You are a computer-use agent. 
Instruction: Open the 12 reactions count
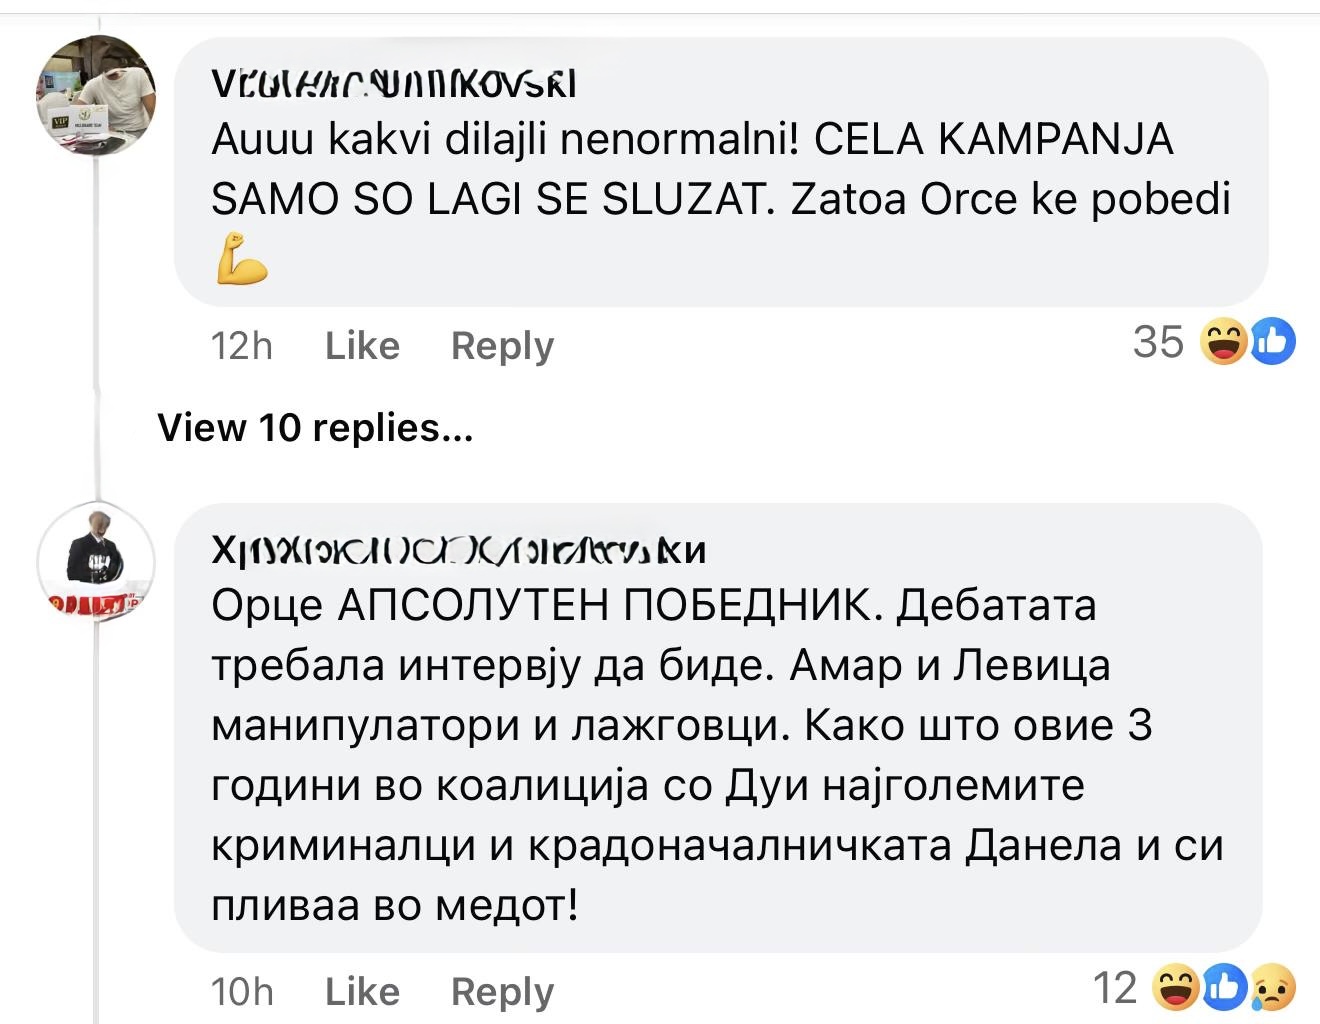tap(1115, 988)
